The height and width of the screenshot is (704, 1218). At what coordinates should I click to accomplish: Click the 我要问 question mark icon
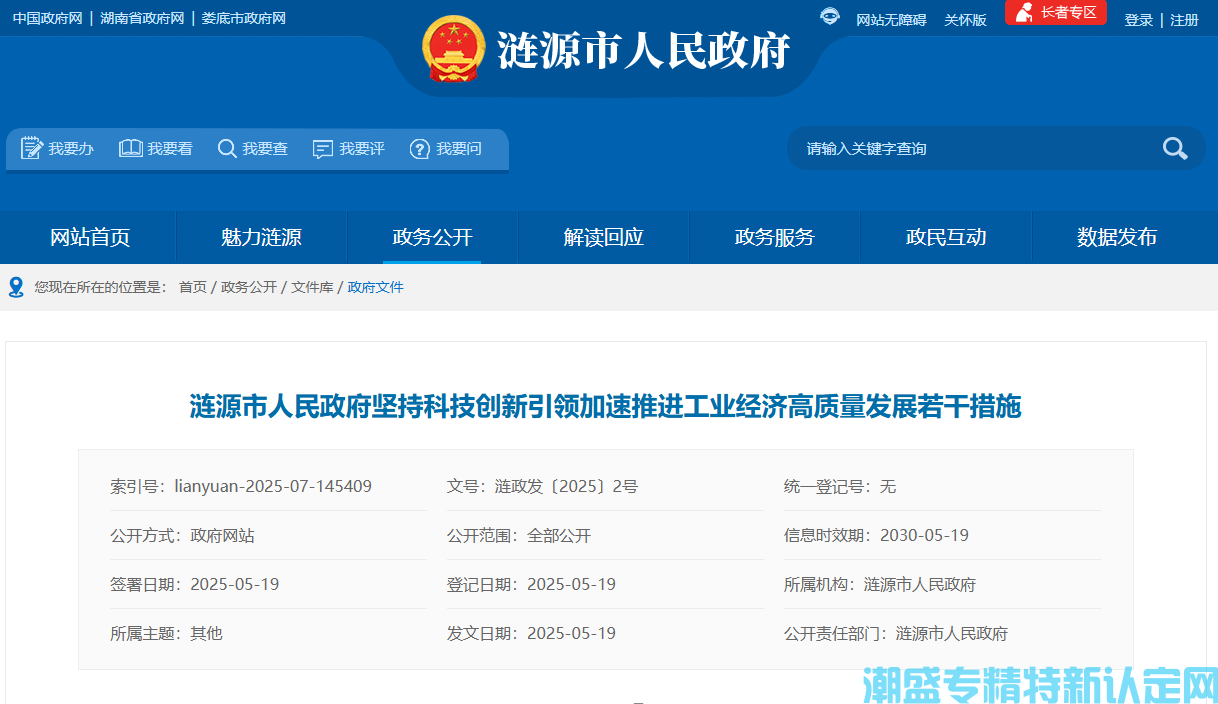click(x=420, y=148)
